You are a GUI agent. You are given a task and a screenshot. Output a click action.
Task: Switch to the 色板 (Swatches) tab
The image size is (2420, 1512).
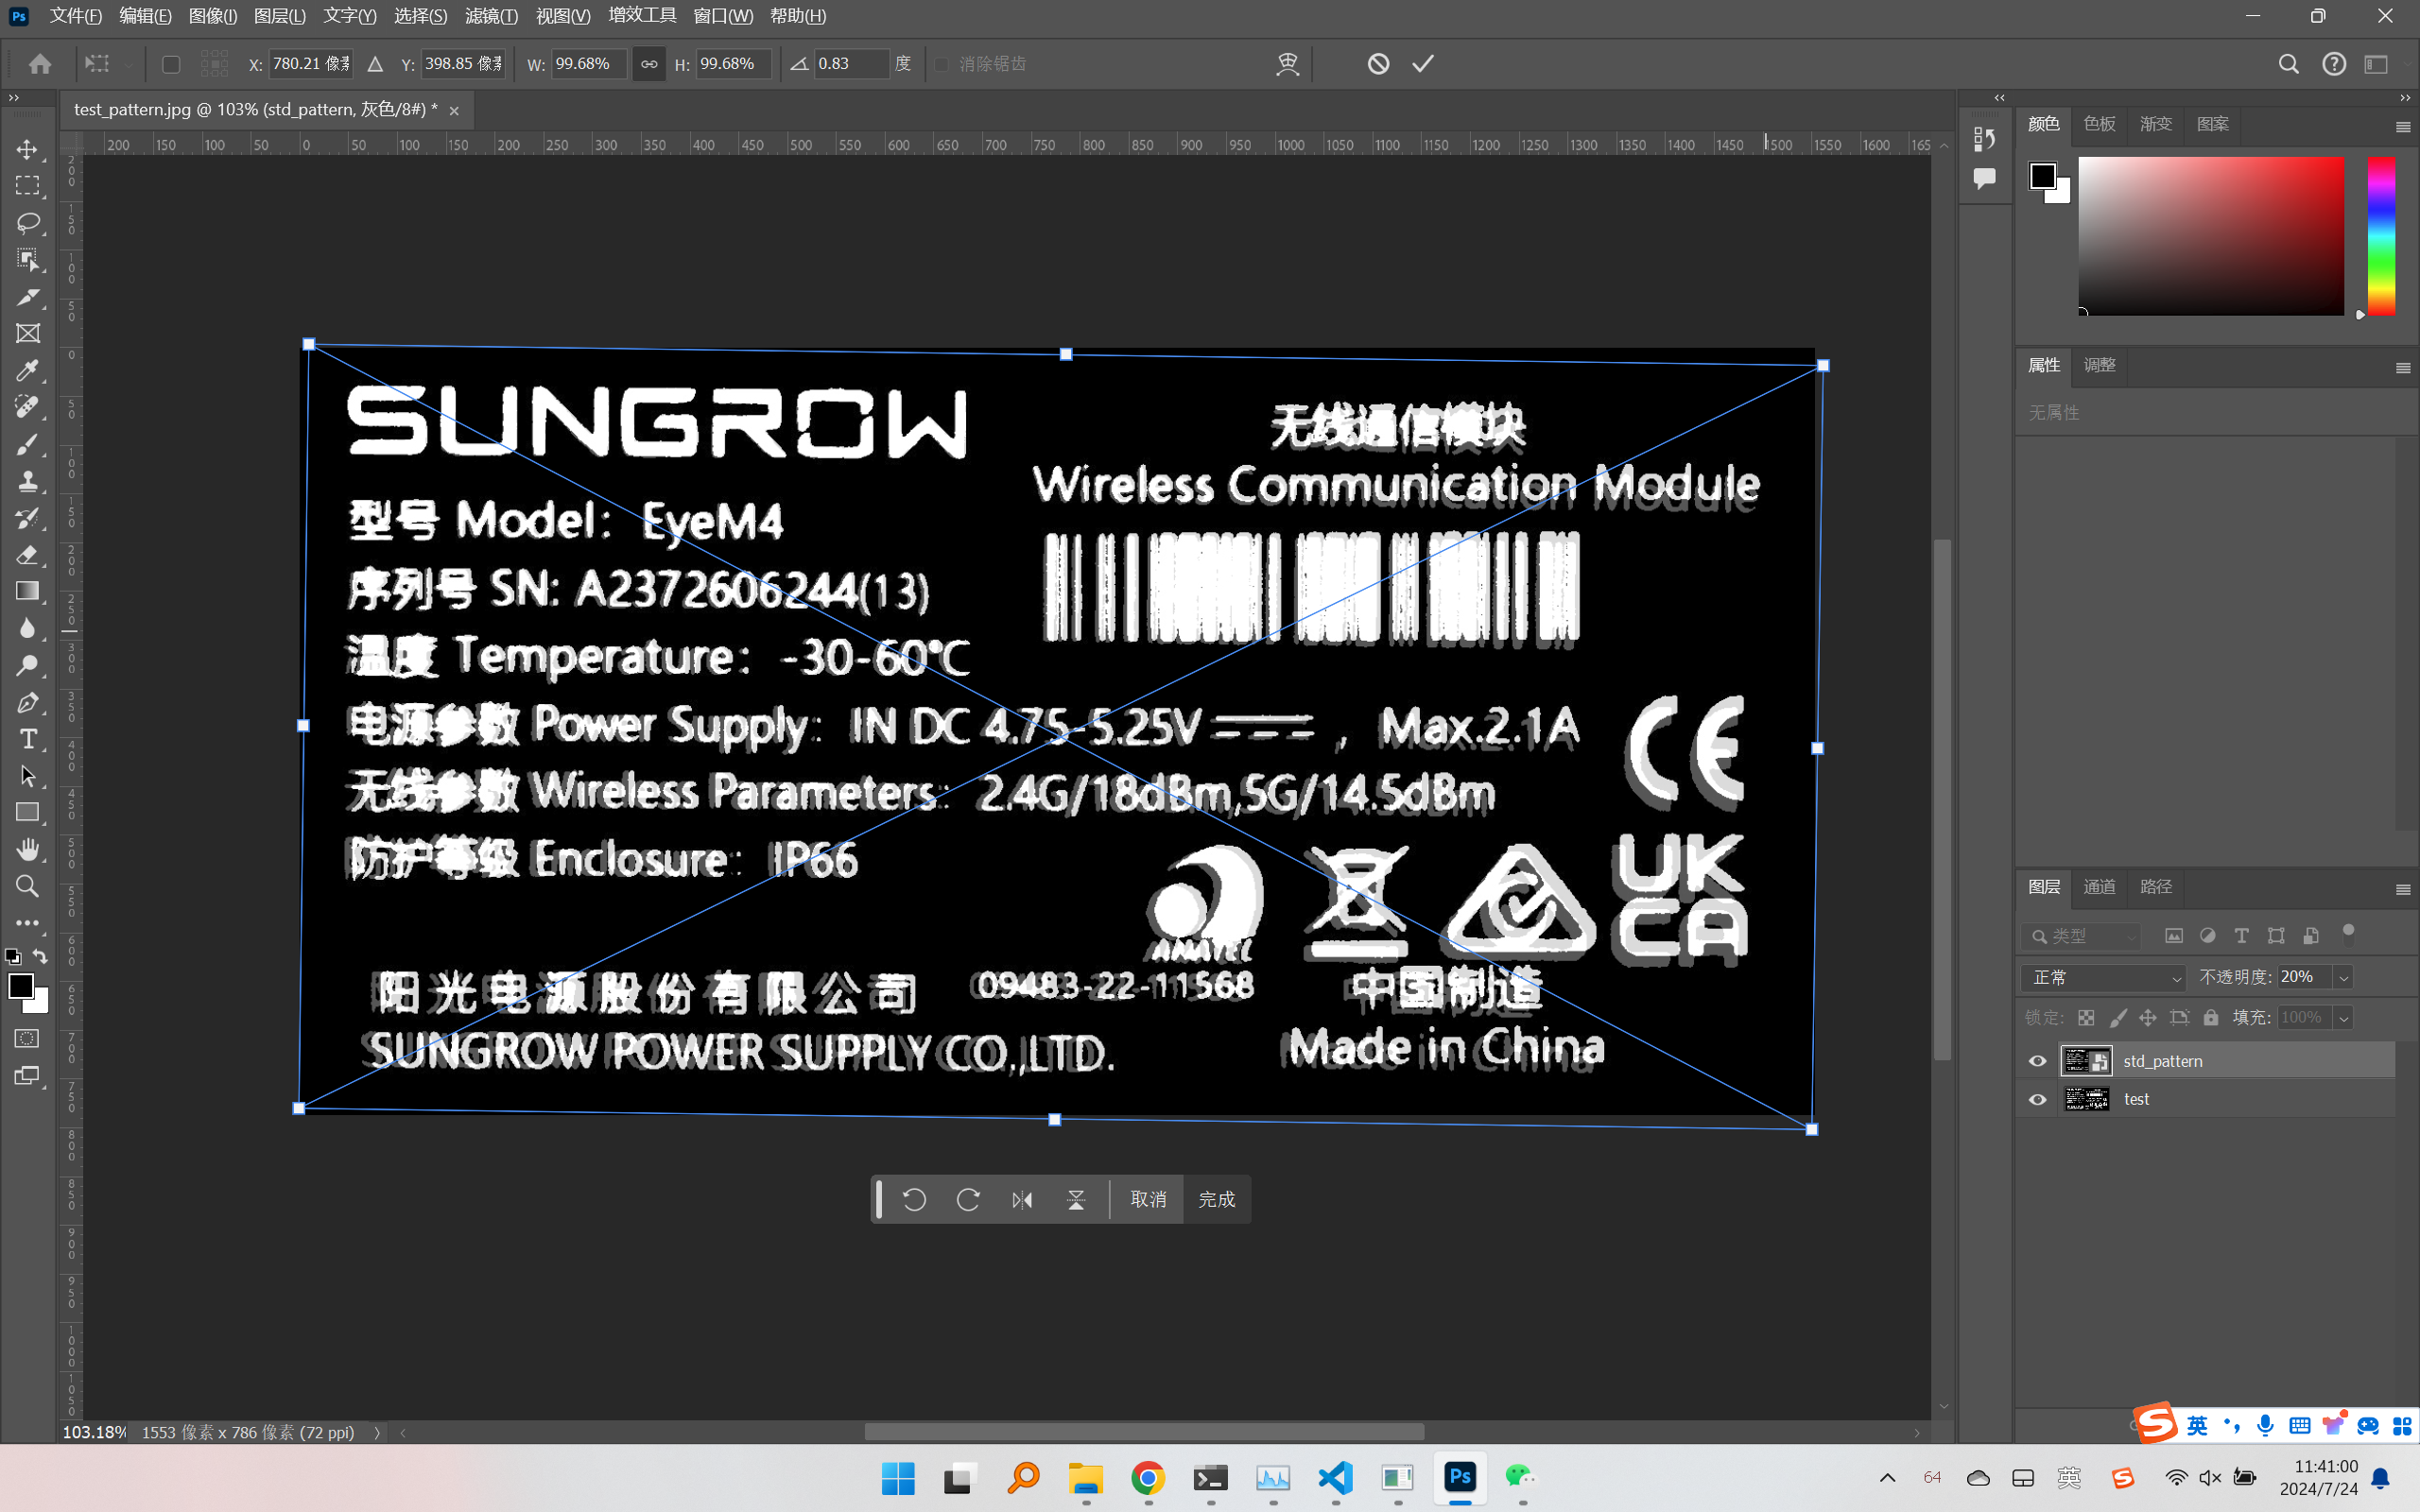pos(2099,124)
